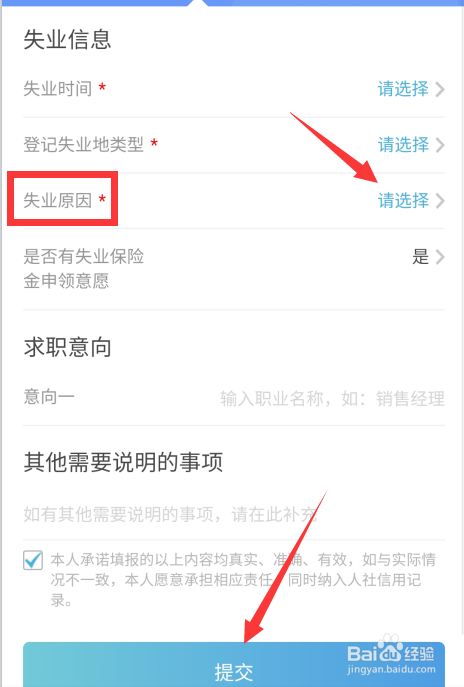Toggle the 本人承诺 agreement checkbox
This screenshot has height=687, width=464.
tap(33, 560)
